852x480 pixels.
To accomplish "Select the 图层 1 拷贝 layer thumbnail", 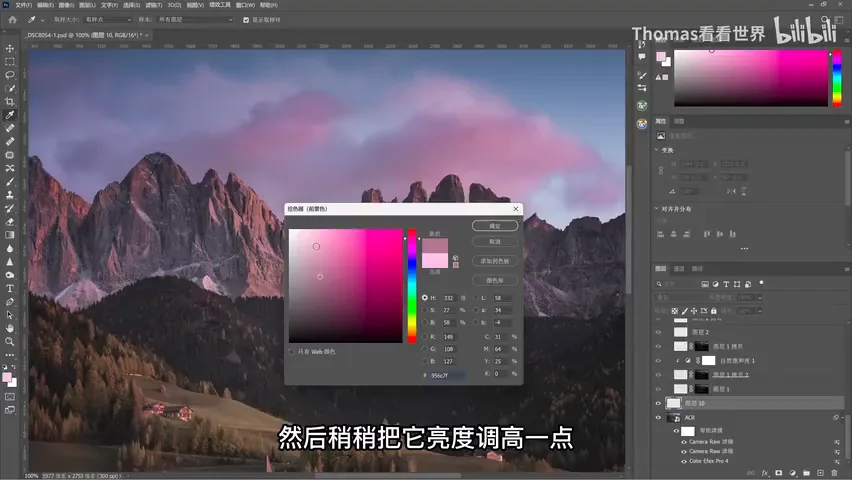I will point(680,346).
